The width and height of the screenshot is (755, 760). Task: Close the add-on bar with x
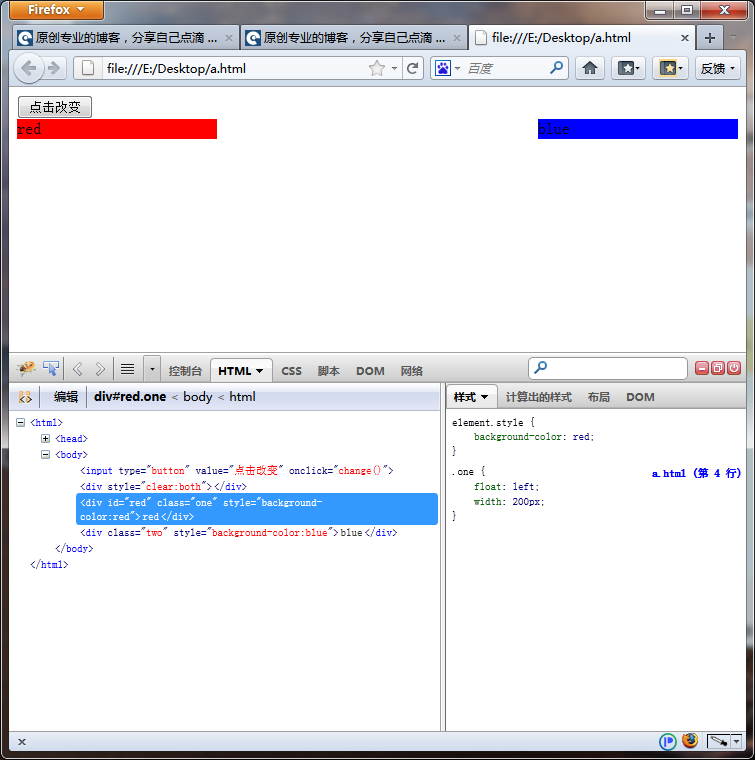22,742
